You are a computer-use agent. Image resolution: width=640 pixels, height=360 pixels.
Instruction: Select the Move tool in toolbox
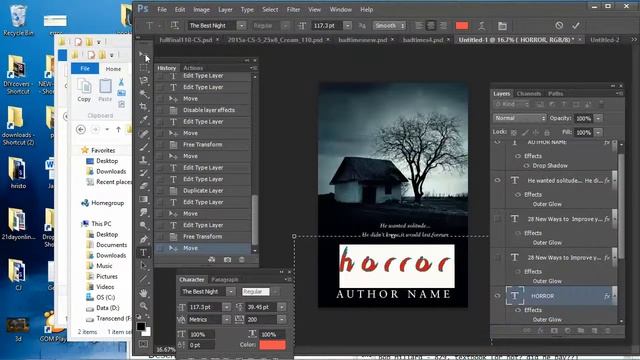point(143,54)
